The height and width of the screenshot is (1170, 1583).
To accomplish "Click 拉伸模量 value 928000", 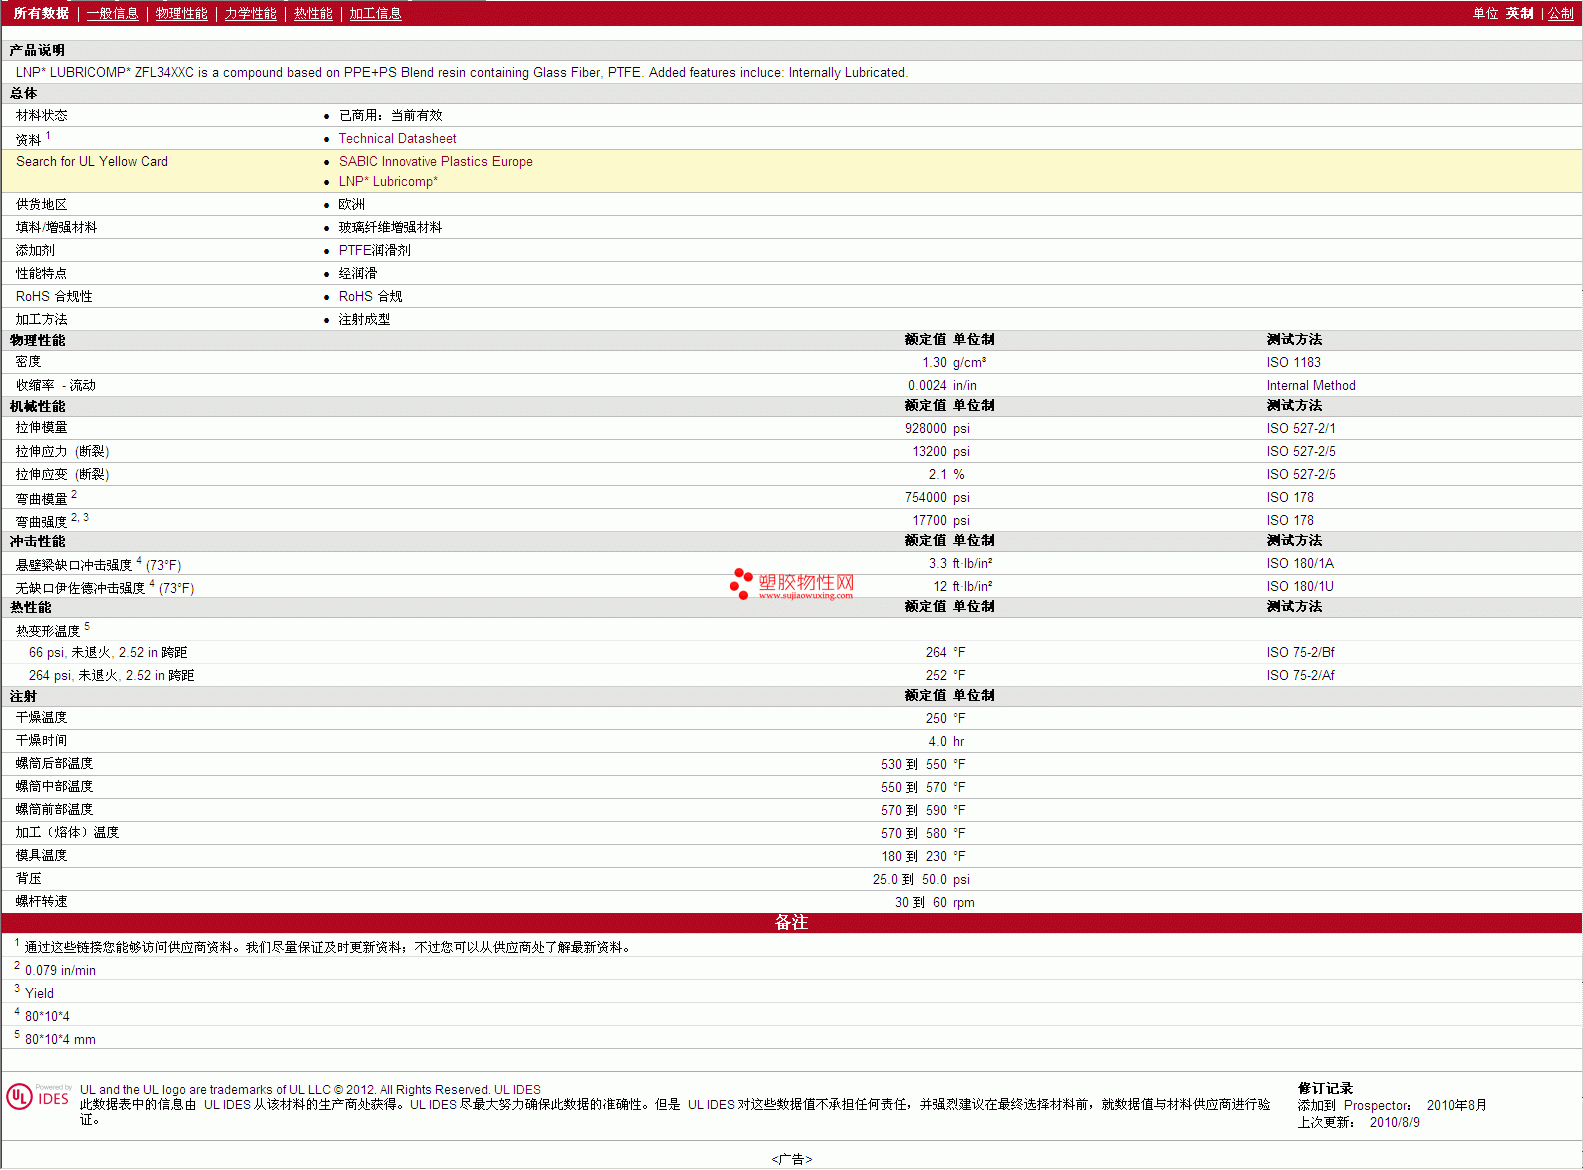I will pyautogui.click(x=925, y=429).
